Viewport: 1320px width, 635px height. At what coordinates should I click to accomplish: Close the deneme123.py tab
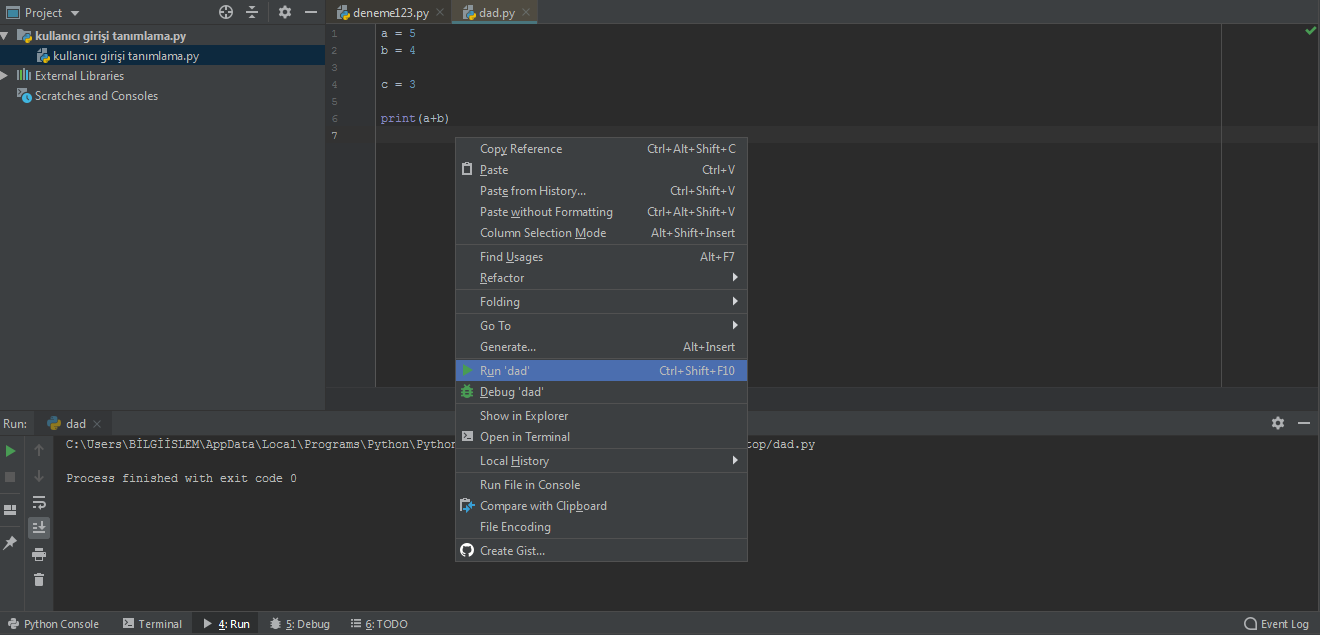coord(440,13)
